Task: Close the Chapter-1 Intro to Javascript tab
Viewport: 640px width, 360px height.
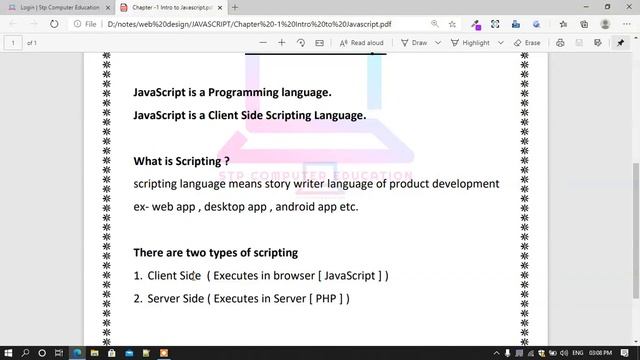Action: coord(220,7)
